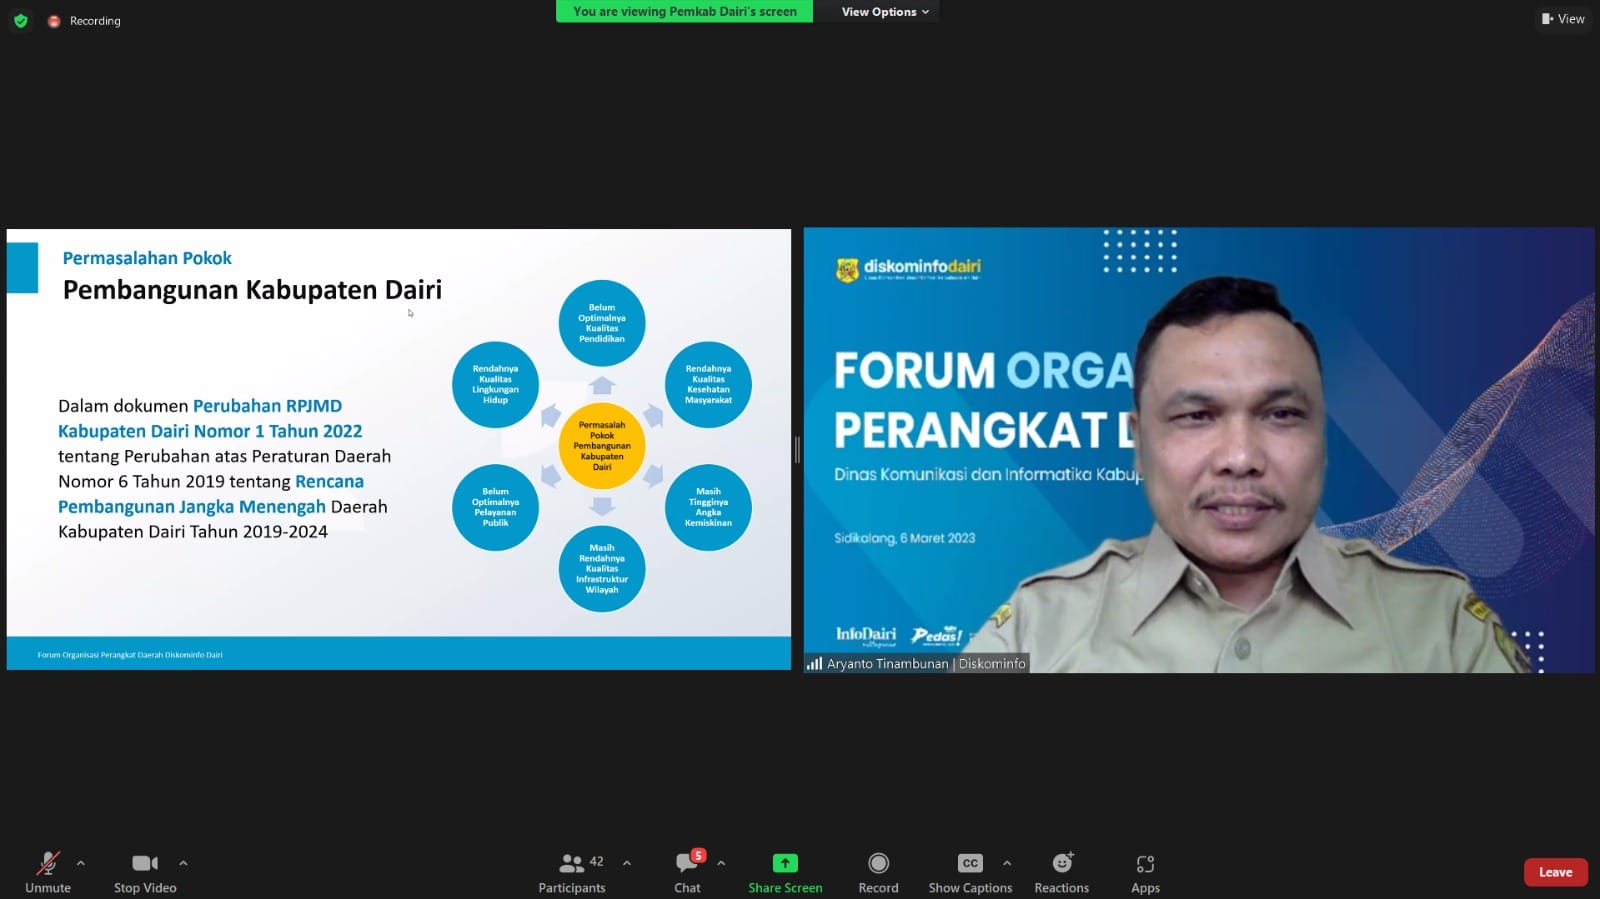Click the green Share Screen icon
The width and height of the screenshot is (1600, 899).
tap(785, 863)
